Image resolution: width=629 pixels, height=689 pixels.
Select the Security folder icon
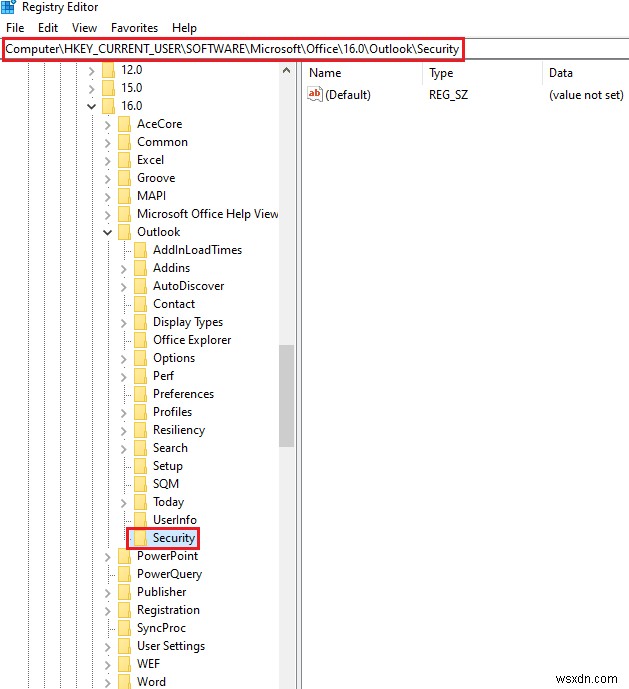point(140,538)
